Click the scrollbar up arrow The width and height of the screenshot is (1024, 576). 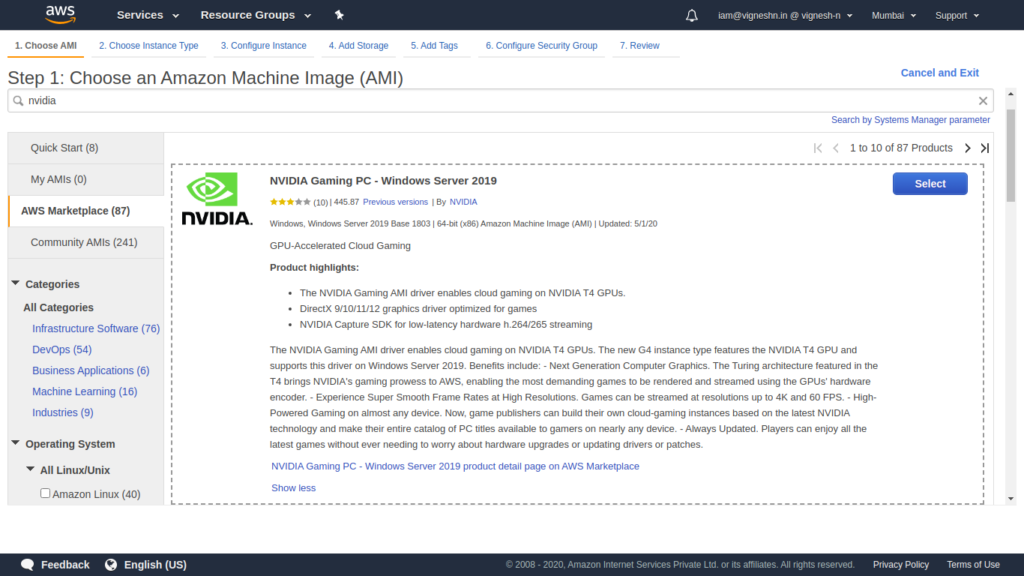tap(1011, 95)
